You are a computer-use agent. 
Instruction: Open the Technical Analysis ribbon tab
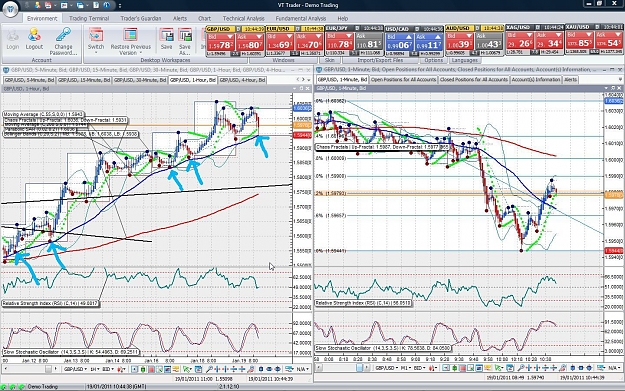click(244, 18)
